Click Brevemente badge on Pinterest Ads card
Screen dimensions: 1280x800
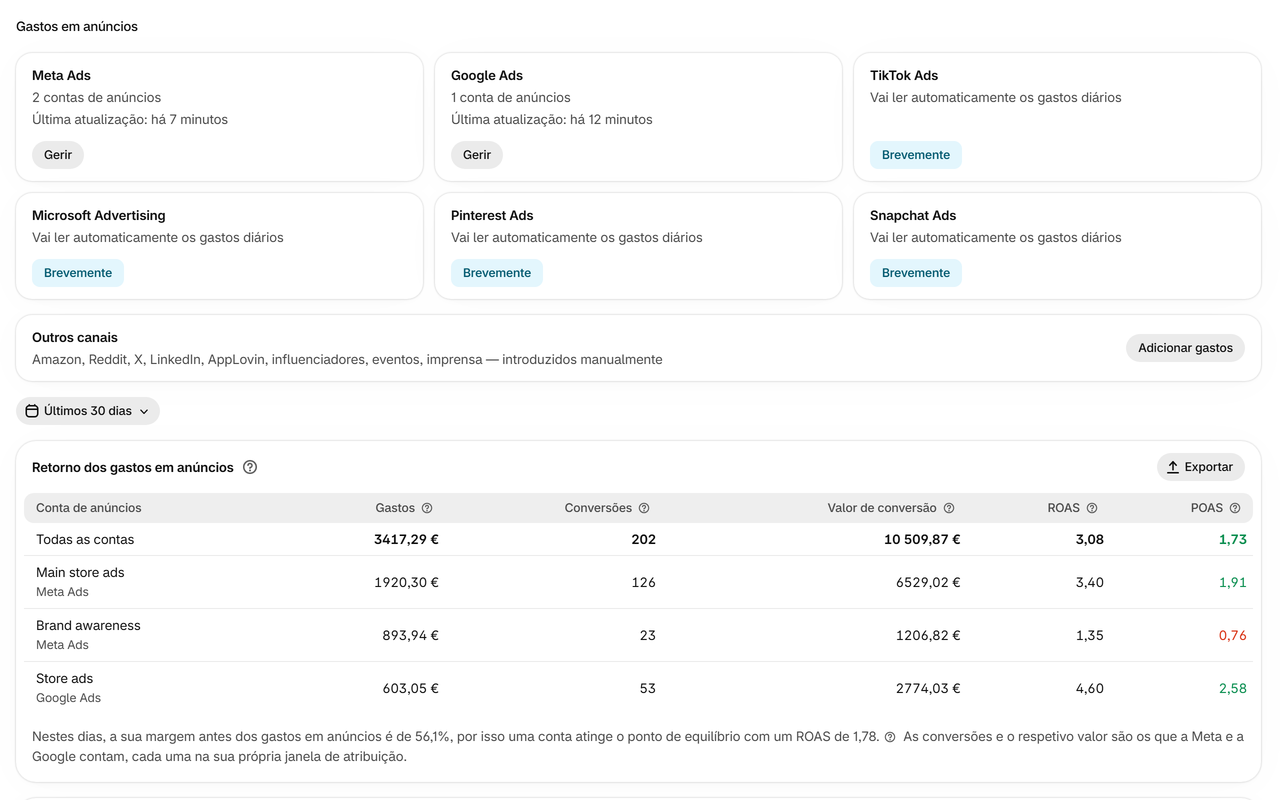click(x=497, y=273)
